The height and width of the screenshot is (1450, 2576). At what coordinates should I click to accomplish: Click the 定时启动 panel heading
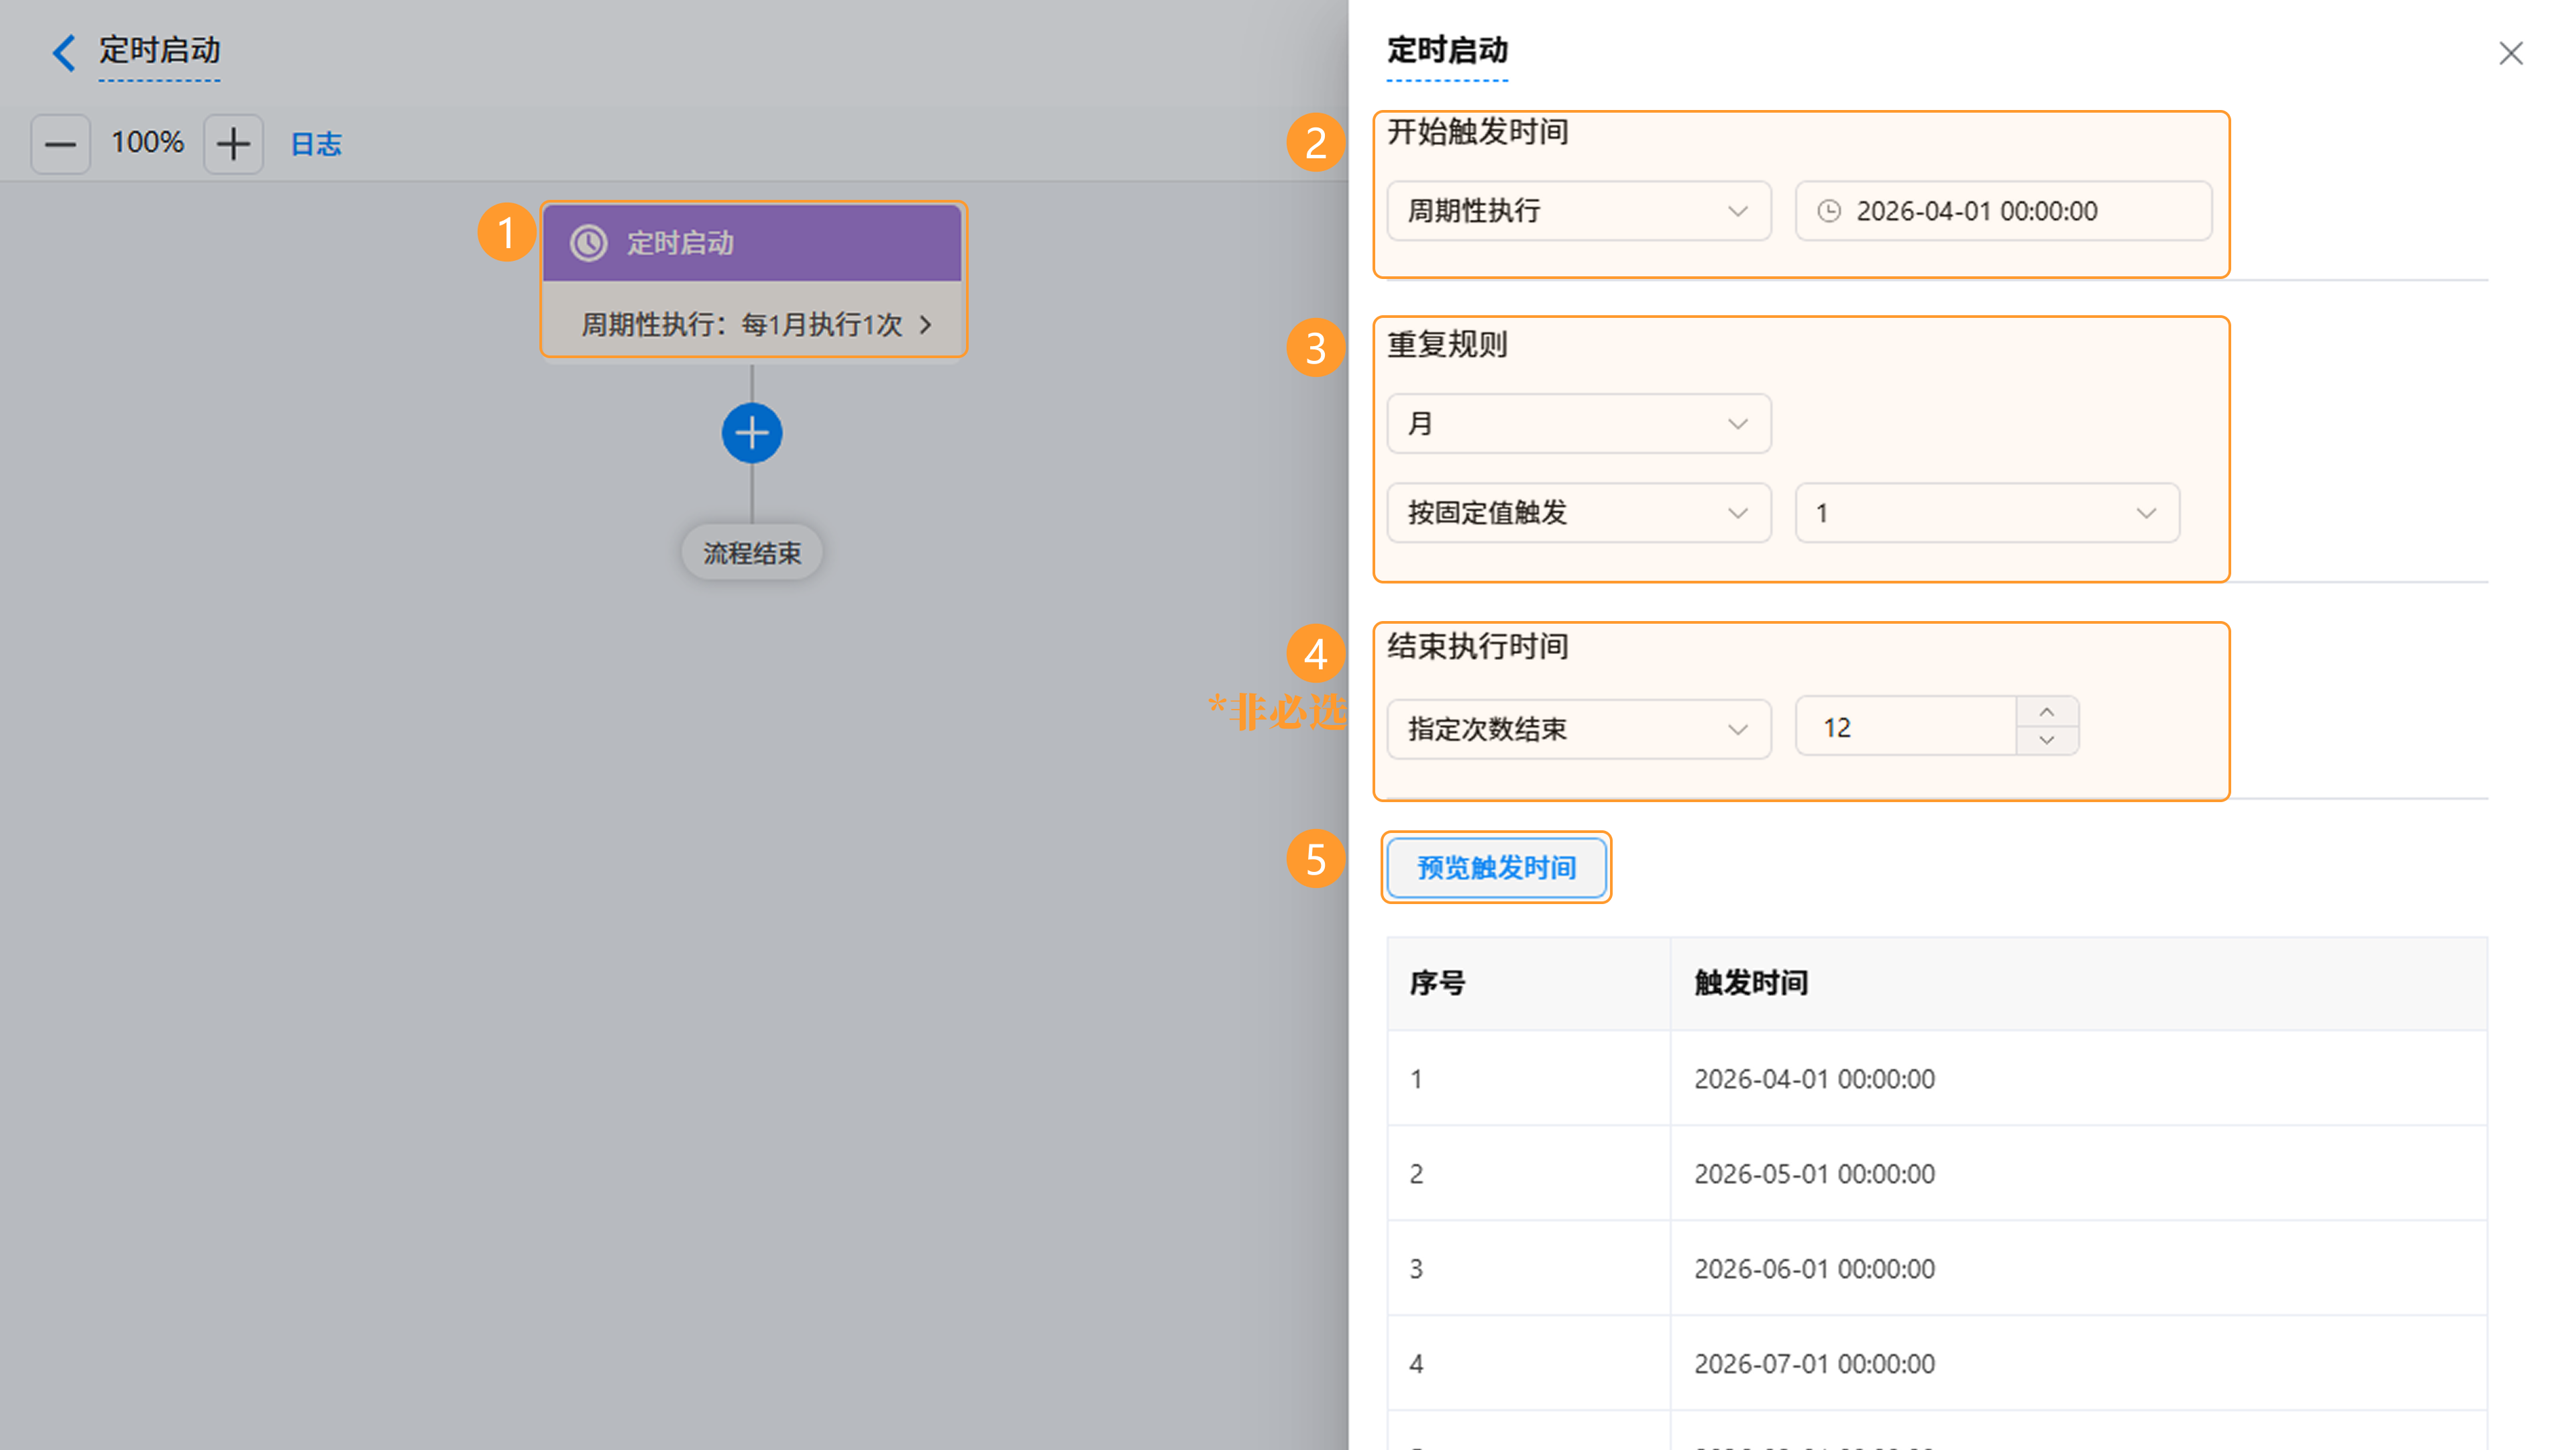click(1447, 50)
